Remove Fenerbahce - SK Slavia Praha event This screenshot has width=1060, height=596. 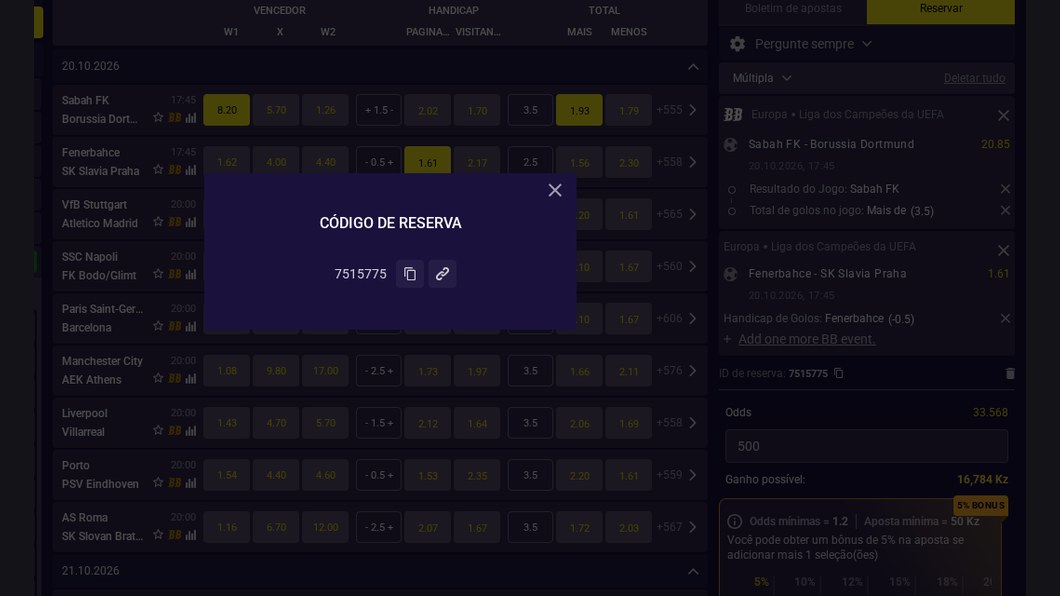tap(1003, 251)
